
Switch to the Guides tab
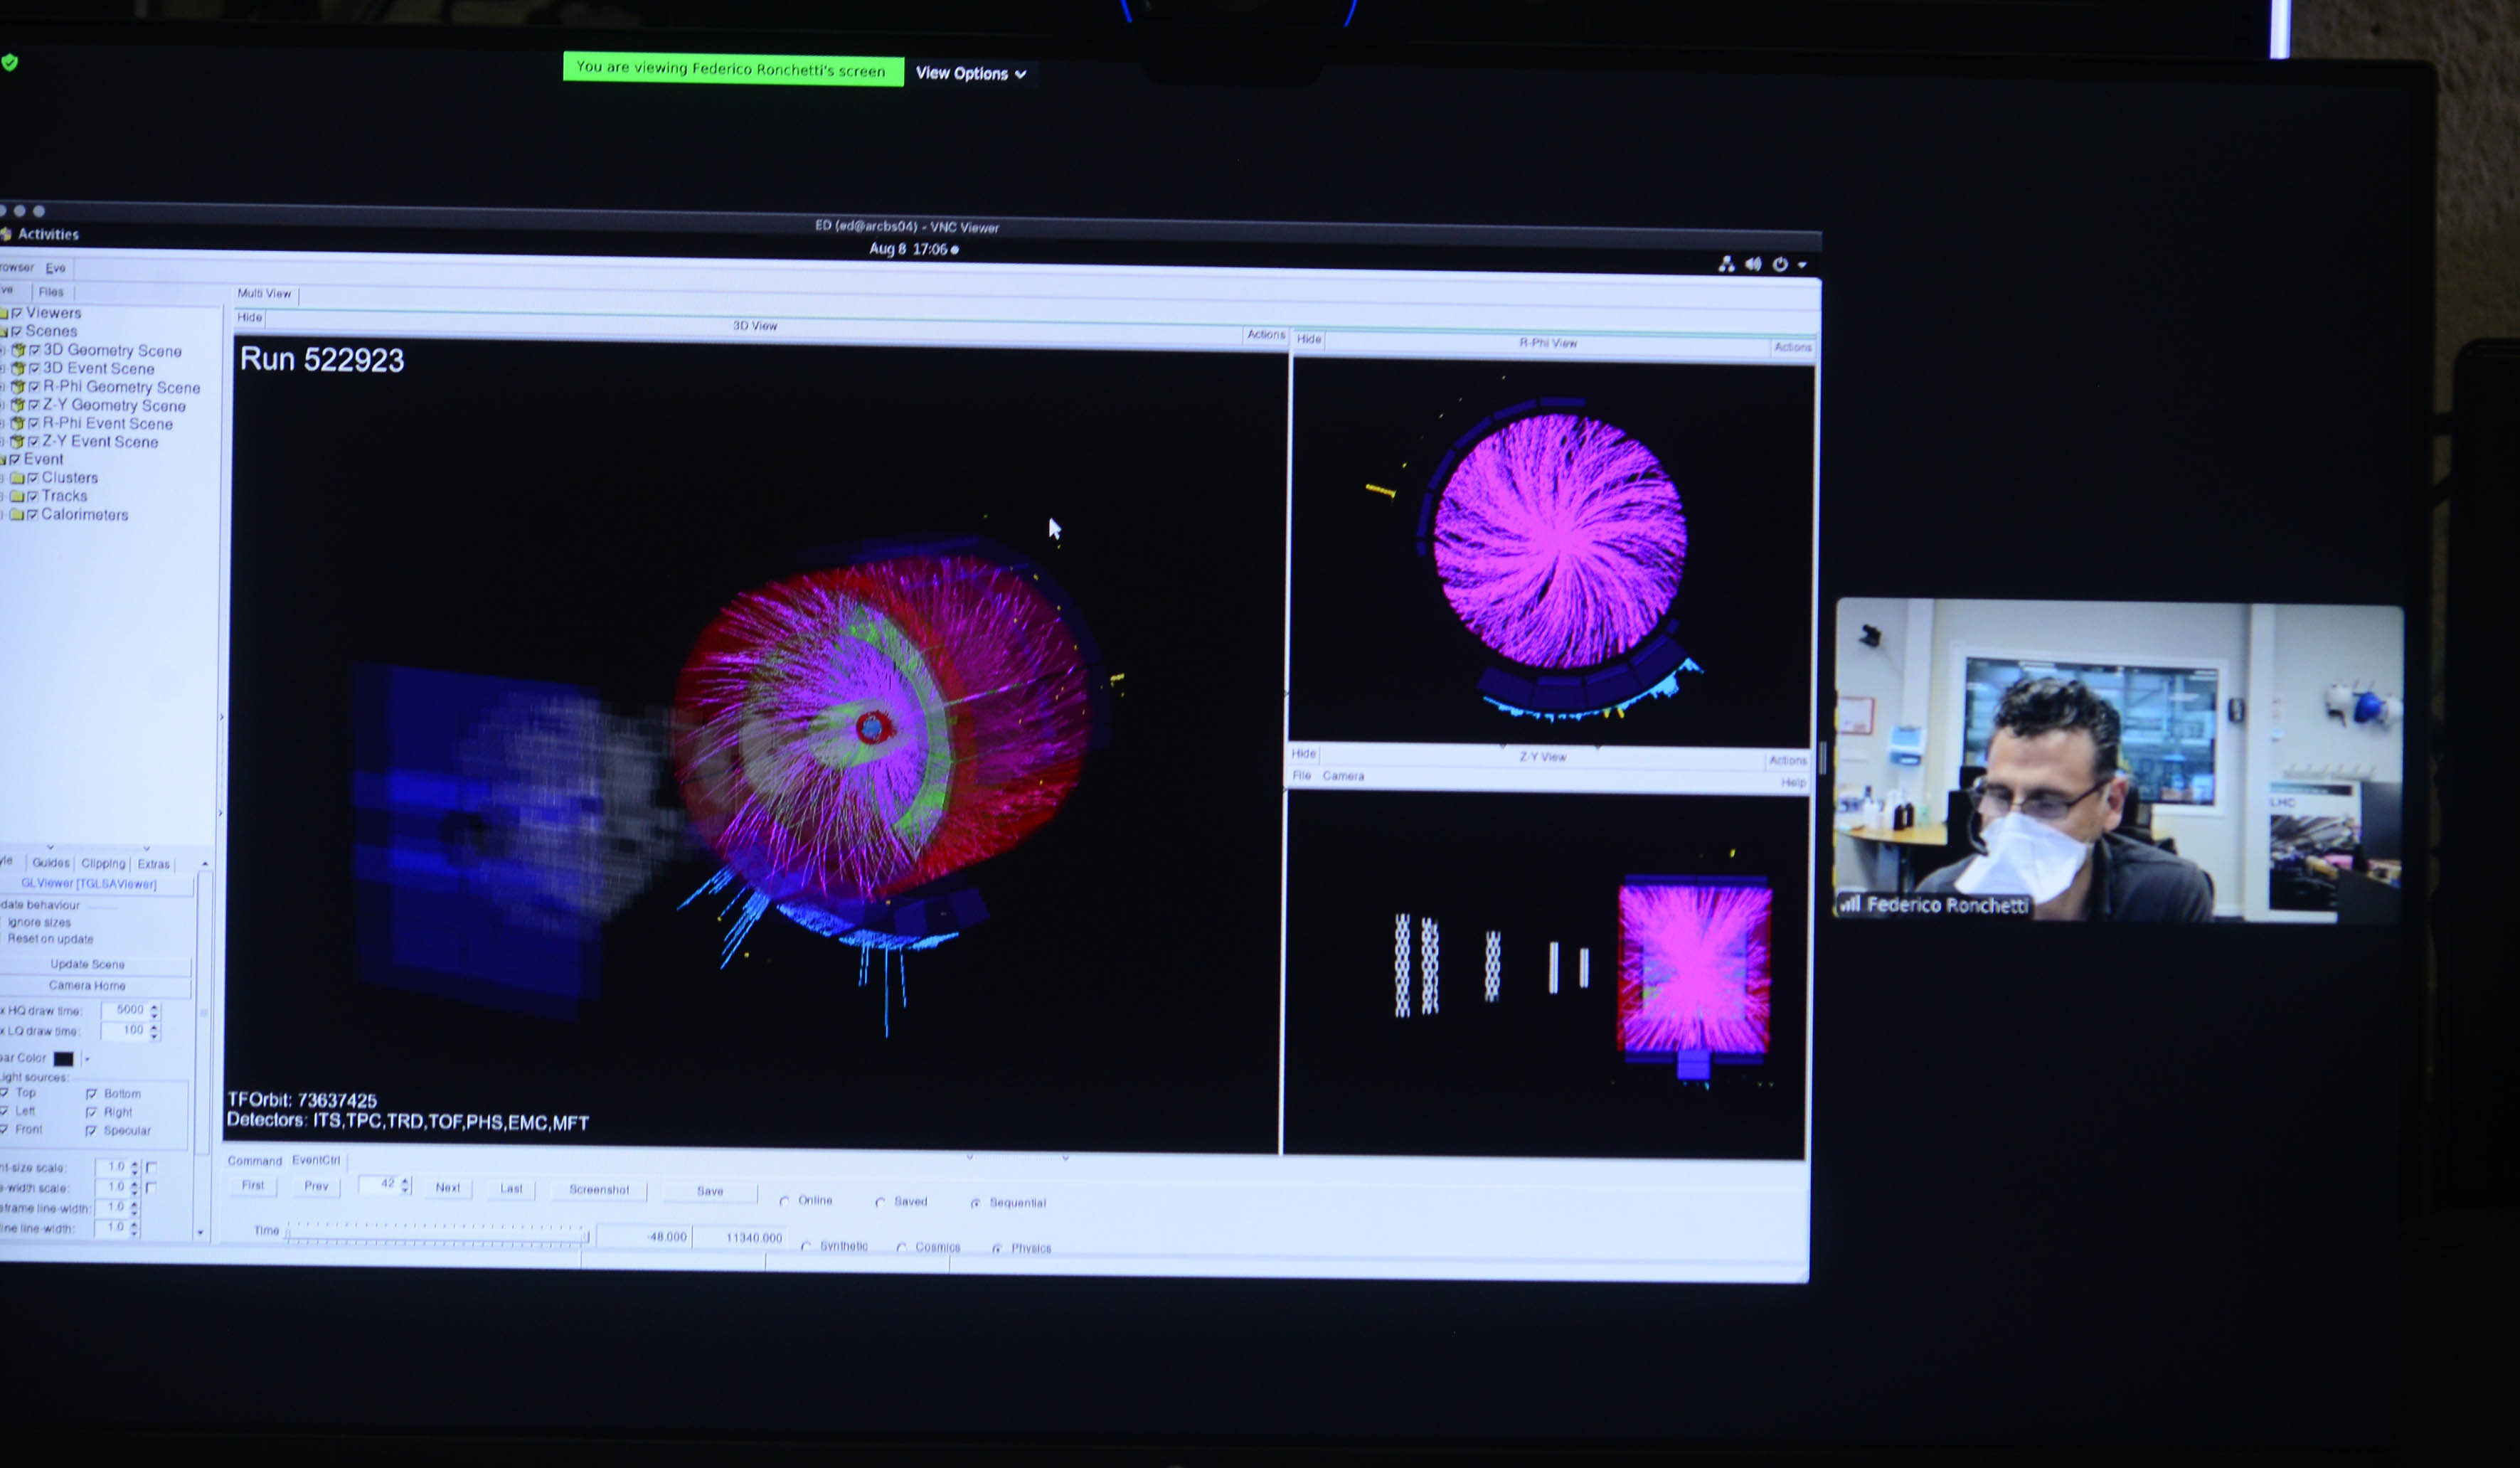(x=51, y=863)
